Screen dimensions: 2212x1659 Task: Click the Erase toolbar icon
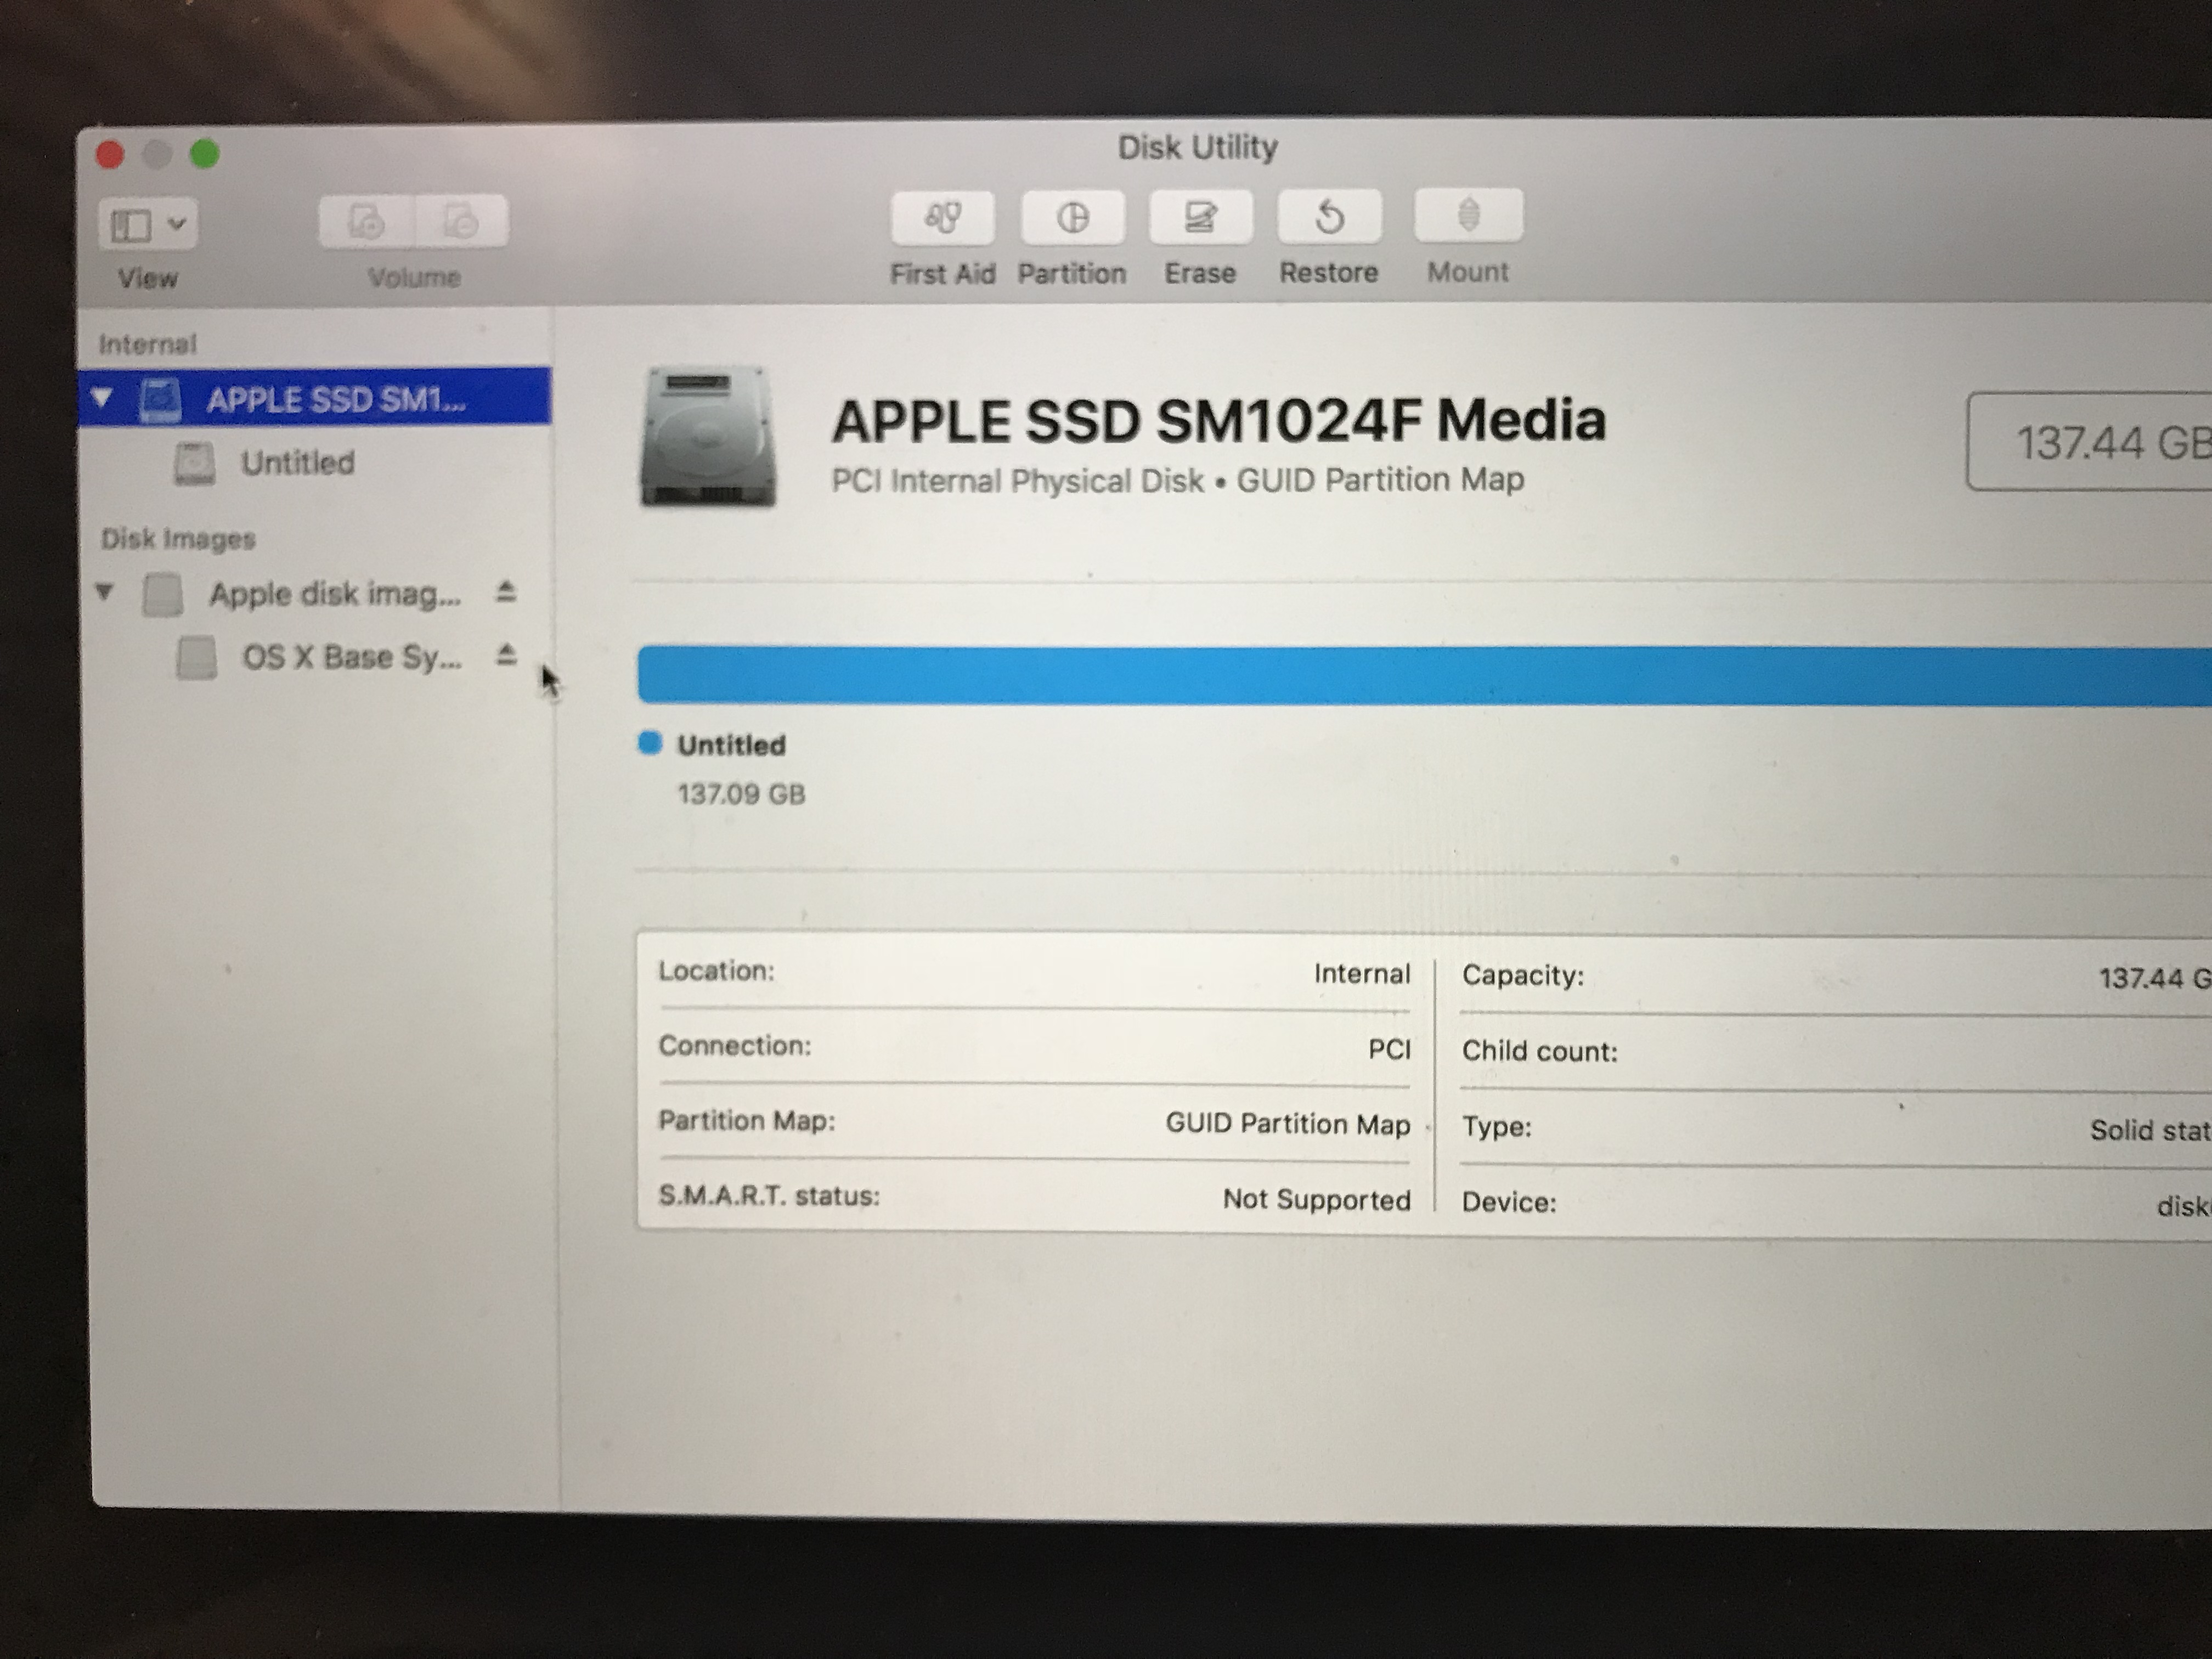point(1200,216)
